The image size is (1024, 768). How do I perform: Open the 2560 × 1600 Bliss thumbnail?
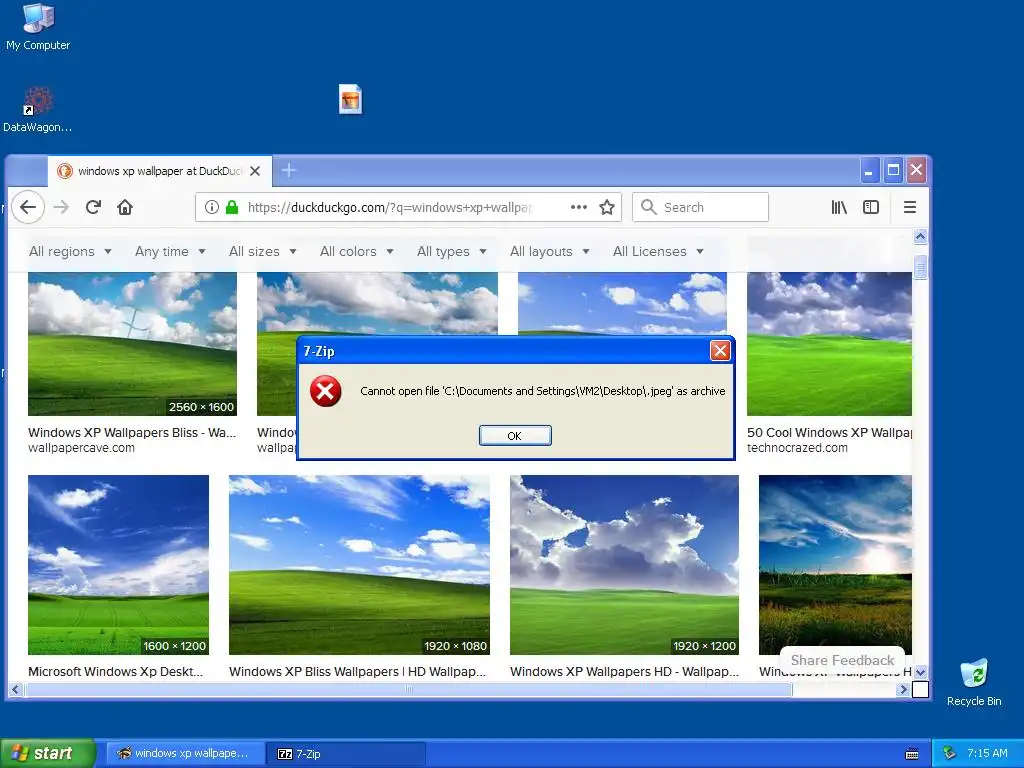(x=132, y=344)
